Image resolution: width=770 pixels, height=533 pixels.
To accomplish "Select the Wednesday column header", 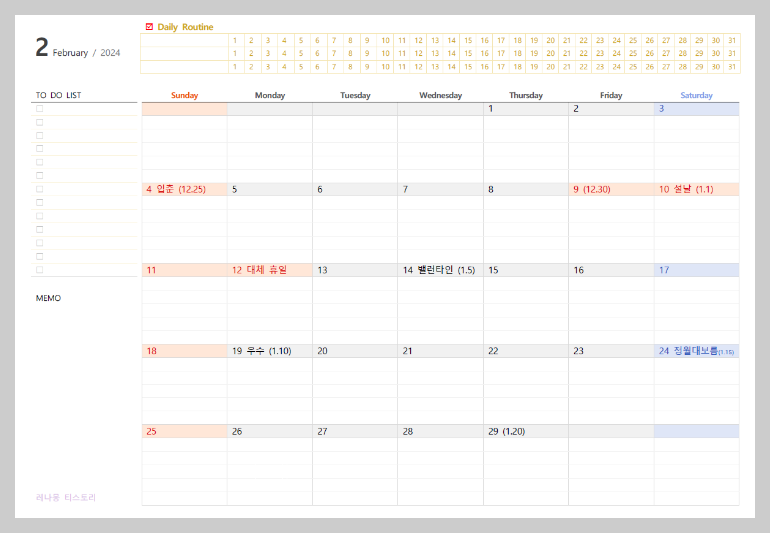I will pyautogui.click(x=440, y=95).
